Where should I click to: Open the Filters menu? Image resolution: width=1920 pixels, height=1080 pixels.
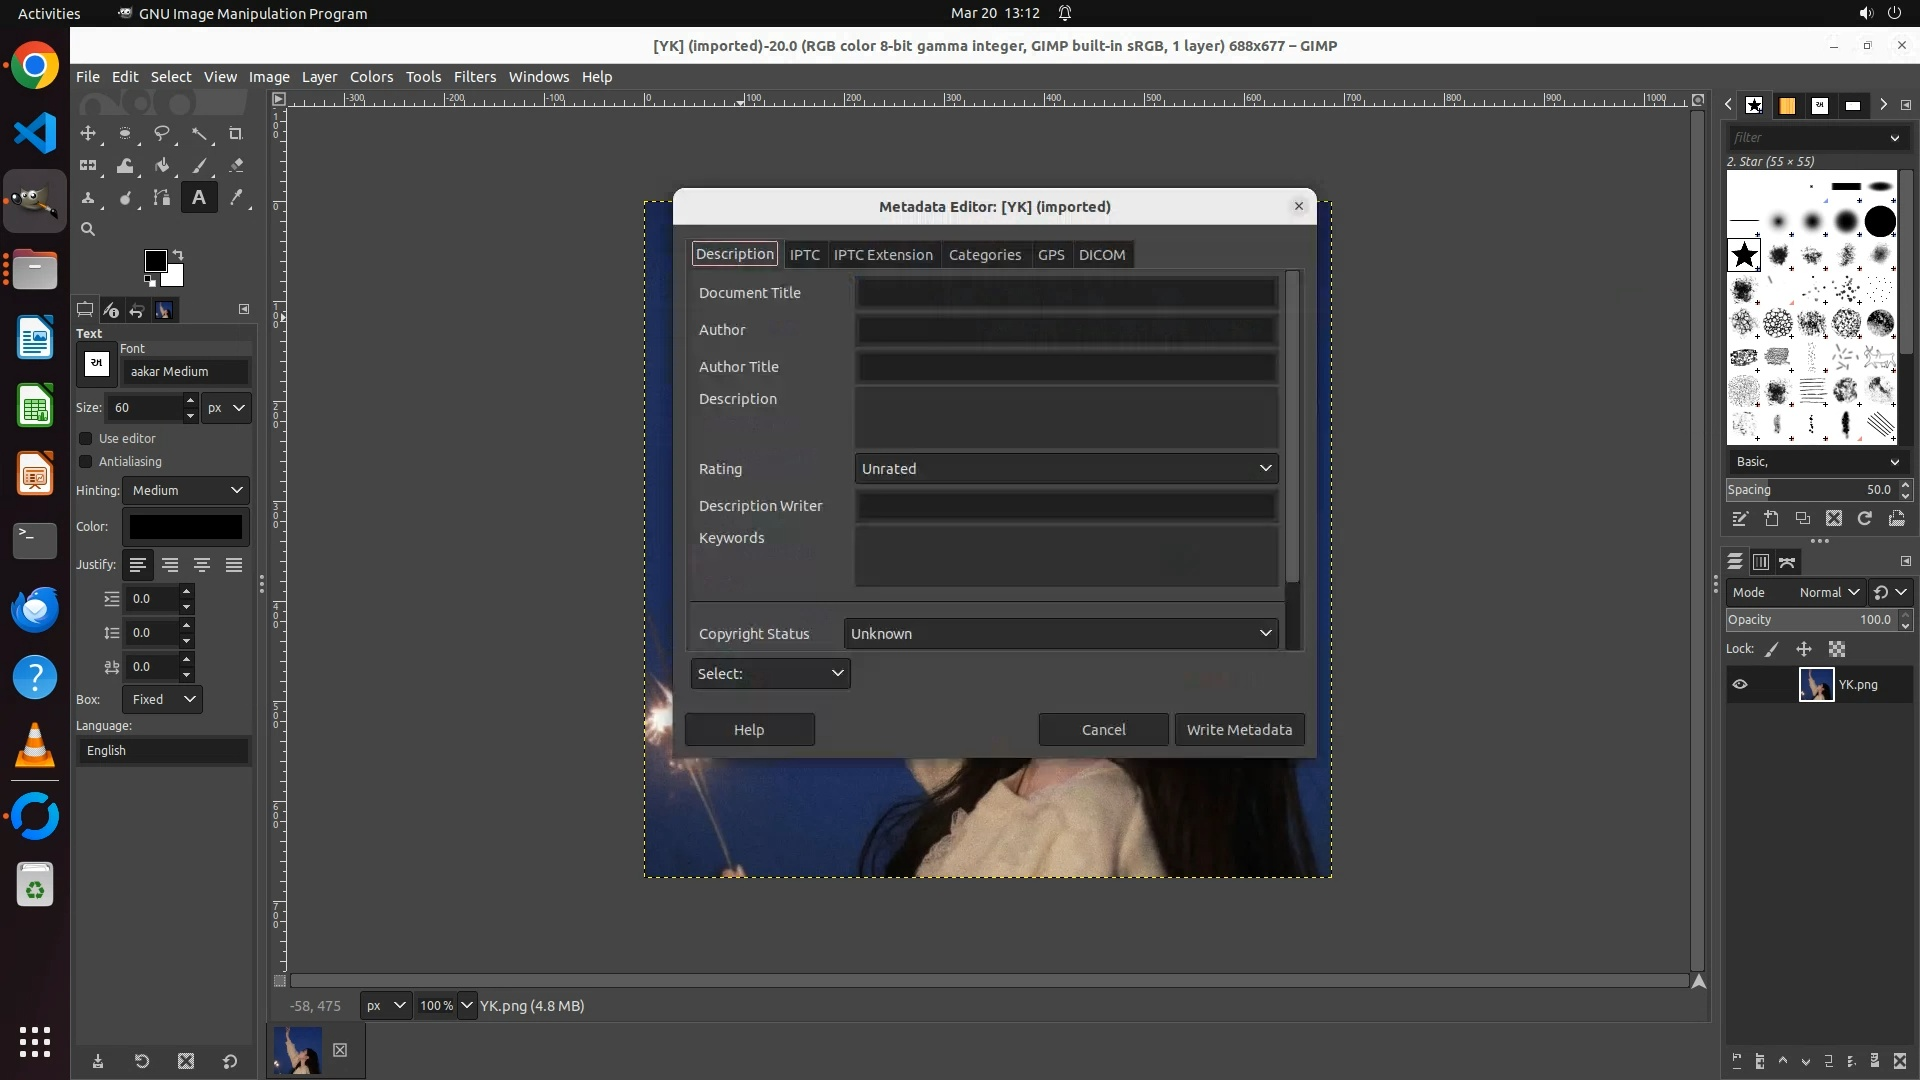click(x=474, y=77)
